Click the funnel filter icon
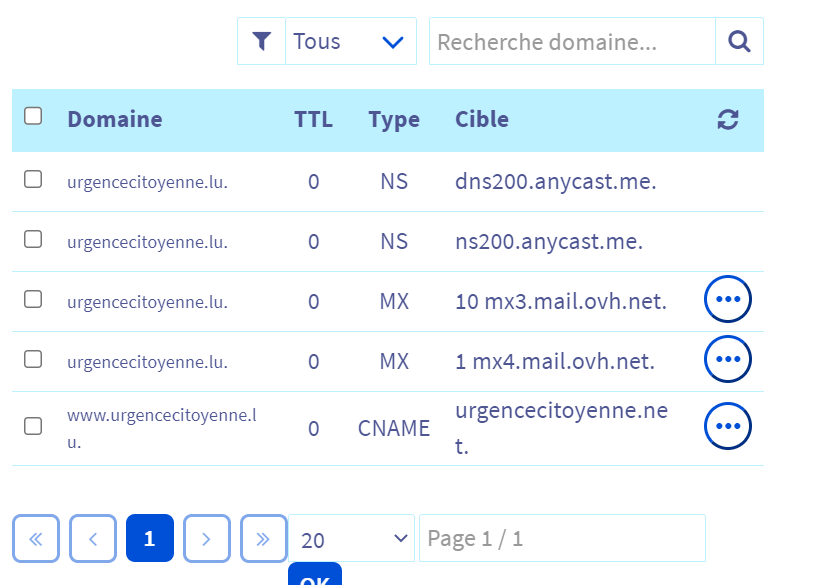The height and width of the screenshot is (585, 832). 261,41
